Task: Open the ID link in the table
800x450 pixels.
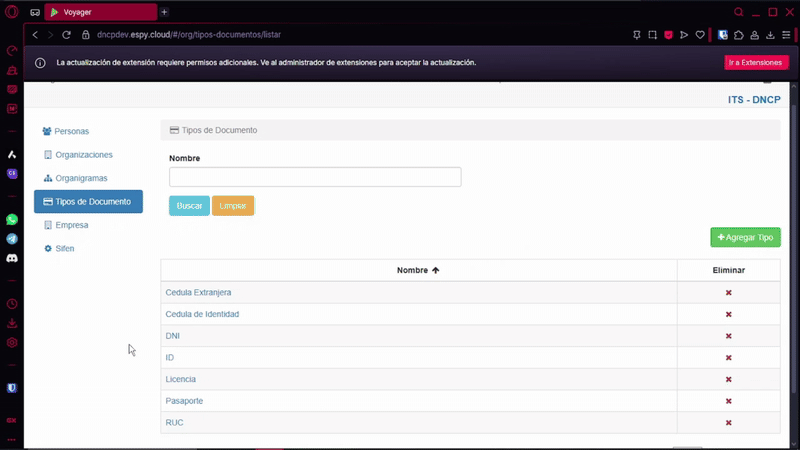Action: pos(169,358)
